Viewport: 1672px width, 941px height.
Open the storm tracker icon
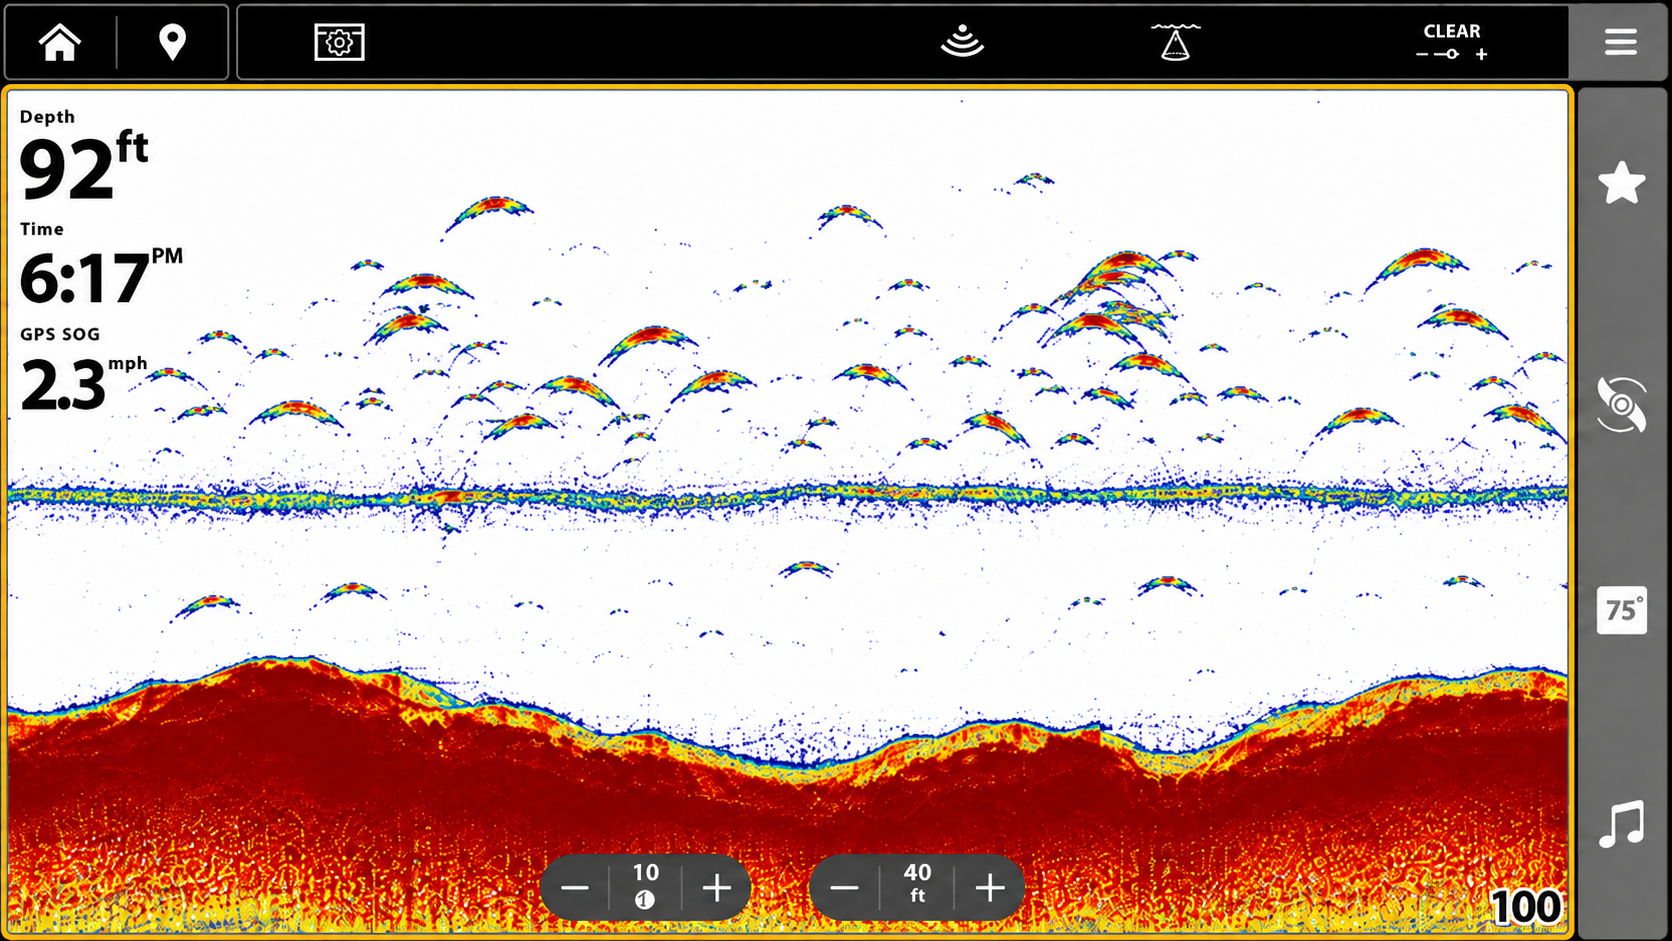tap(1621, 404)
